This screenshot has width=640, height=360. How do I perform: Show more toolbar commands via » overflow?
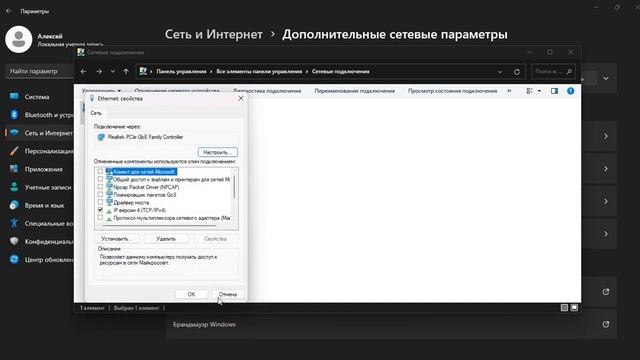tap(509, 91)
